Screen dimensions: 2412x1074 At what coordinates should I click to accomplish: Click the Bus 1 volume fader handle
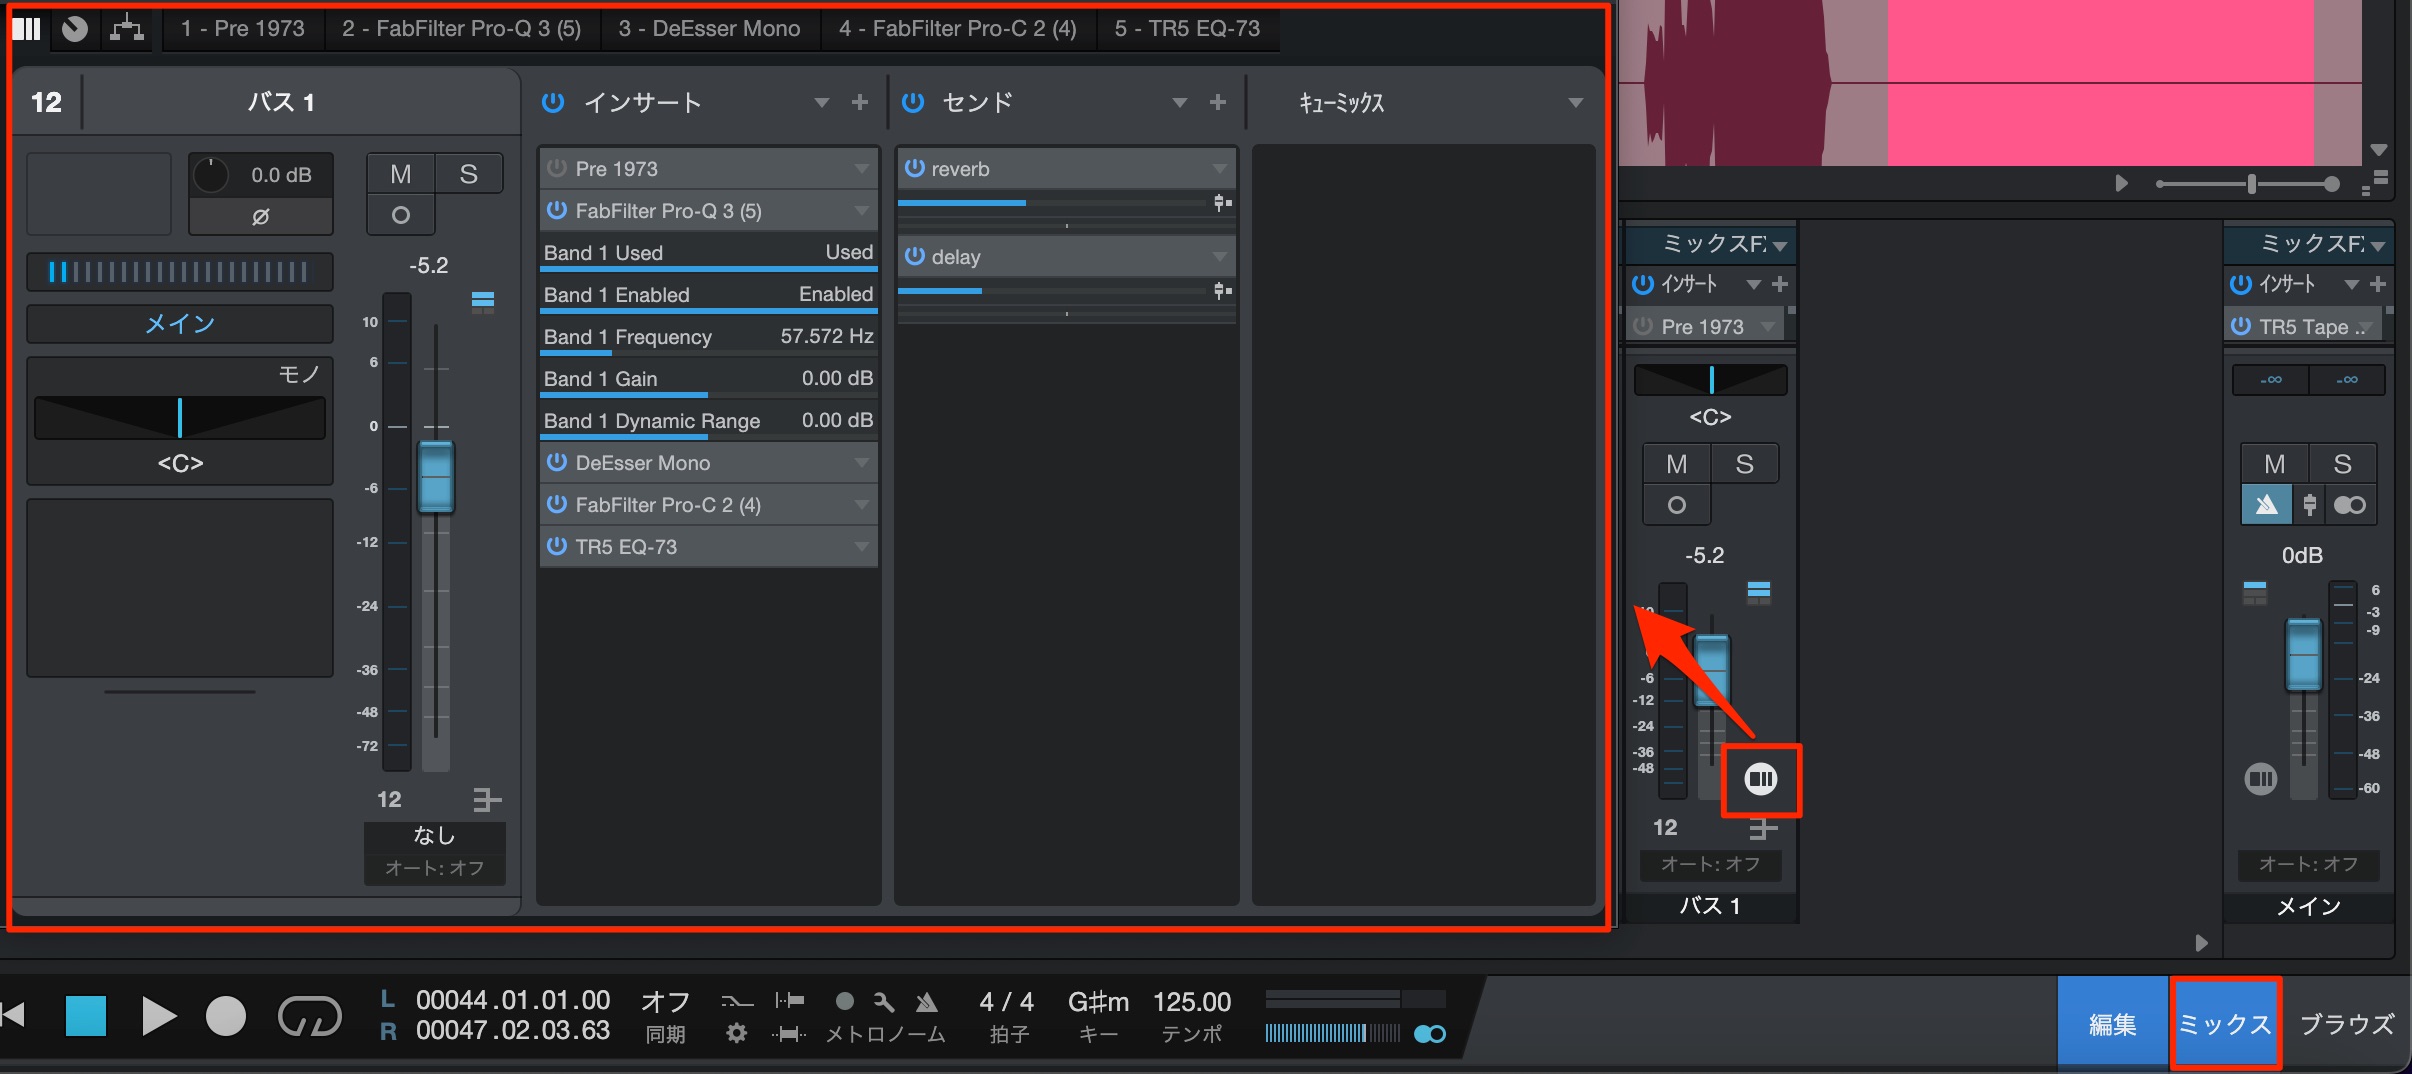click(x=436, y=477)
